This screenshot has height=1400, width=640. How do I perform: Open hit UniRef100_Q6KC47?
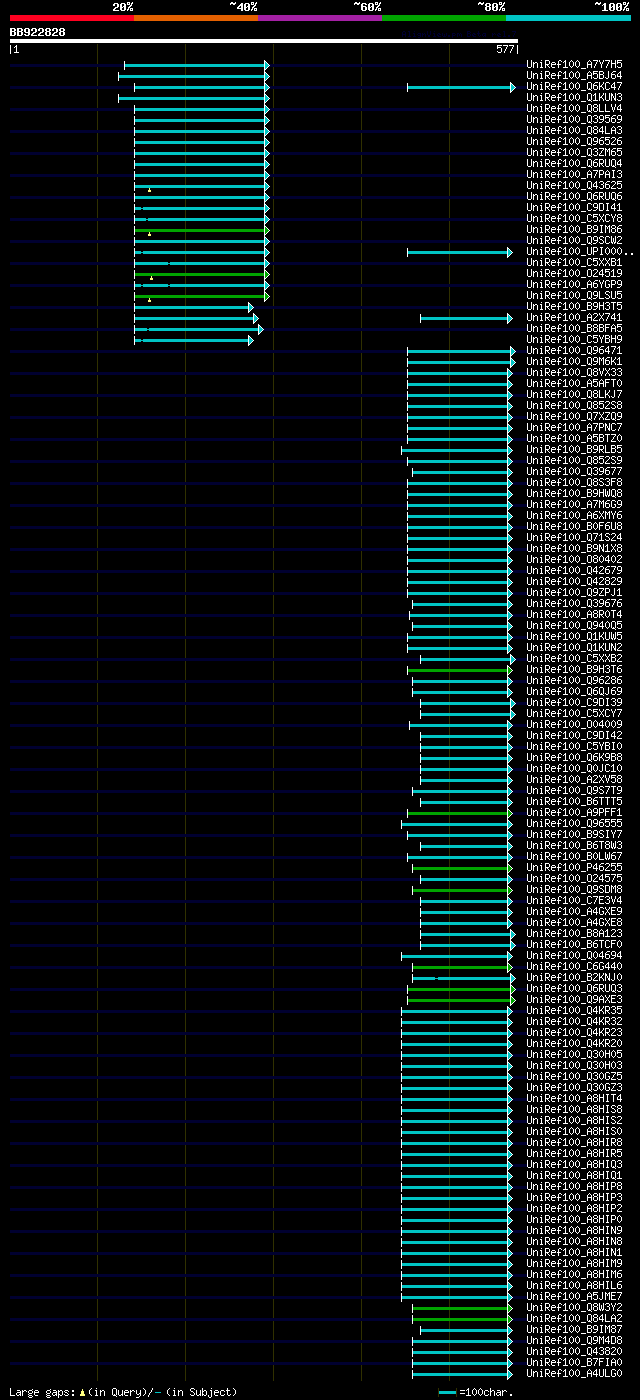(x=574, y=87)
